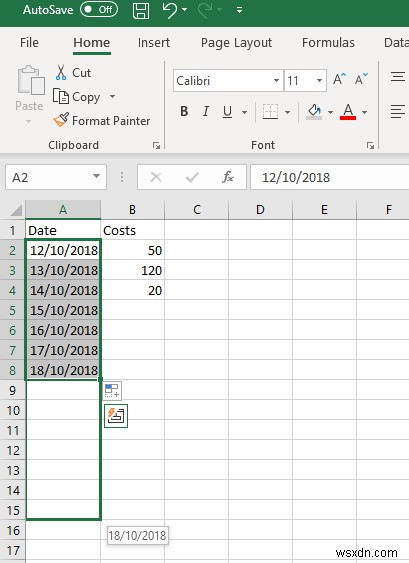Click the Save floppy disk icon

(141, 10)
